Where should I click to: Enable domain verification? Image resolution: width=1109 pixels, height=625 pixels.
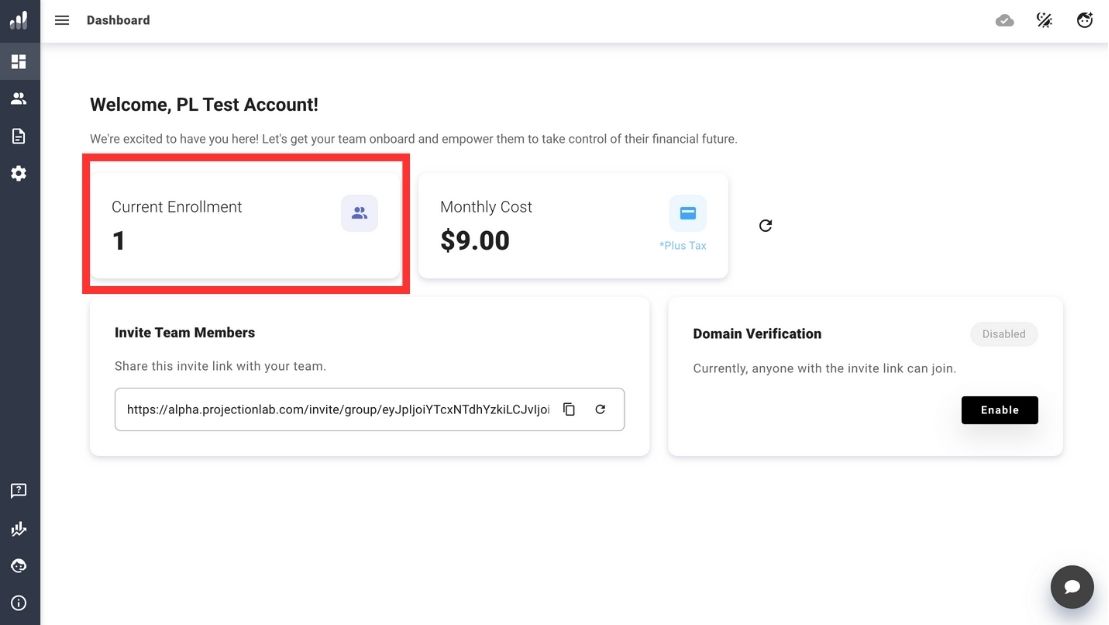999,410
